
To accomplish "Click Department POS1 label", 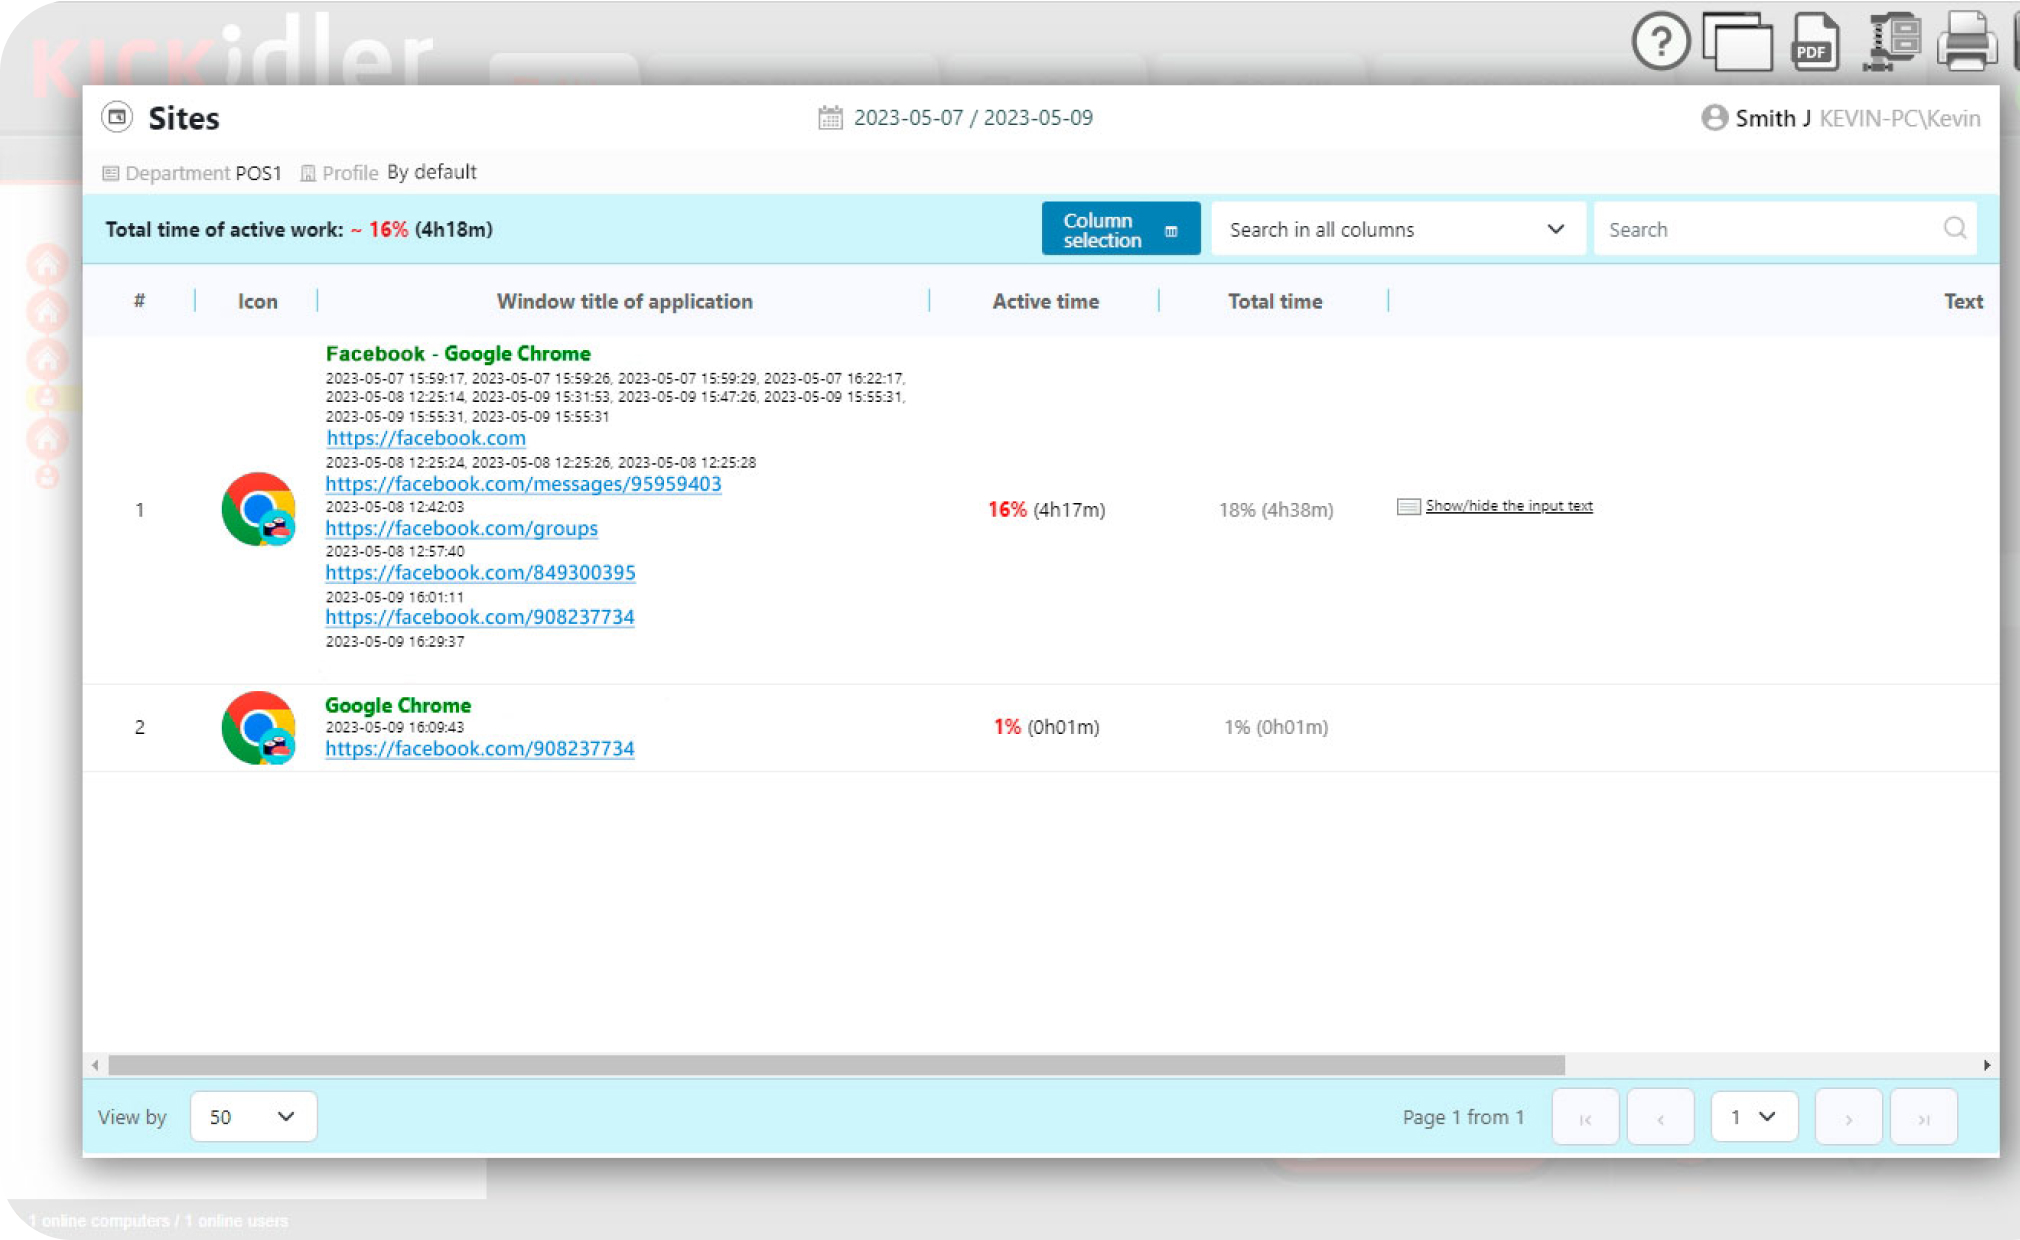I will coord(193,173).
